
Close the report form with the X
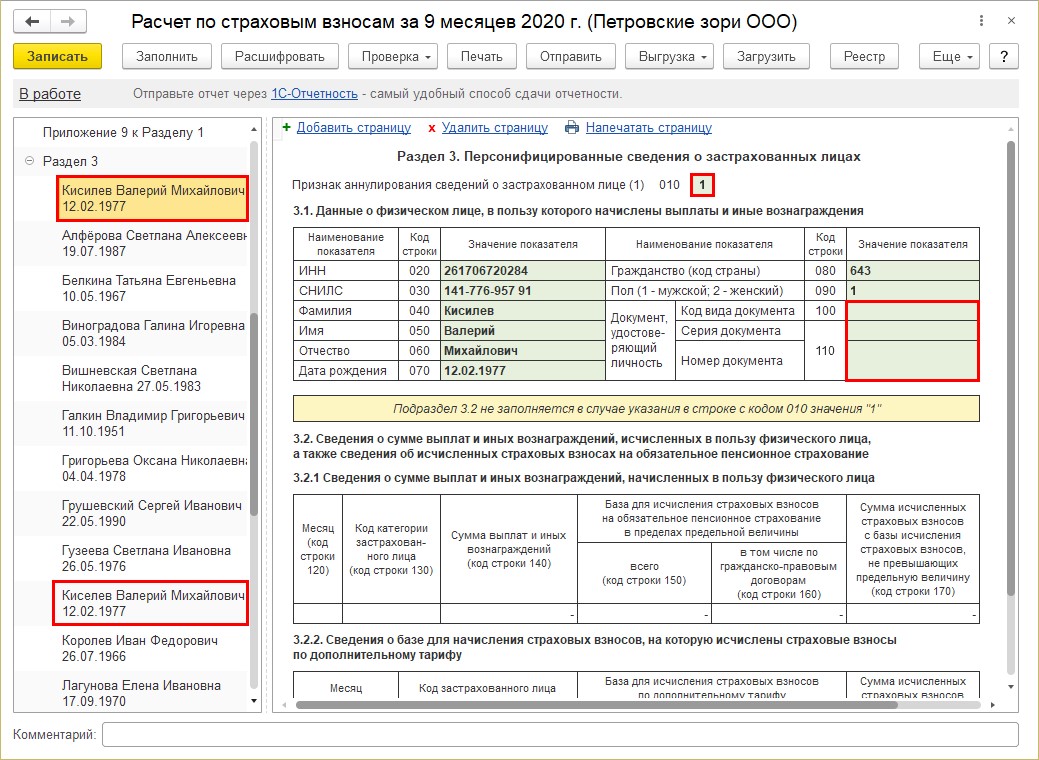(1011, 21)
